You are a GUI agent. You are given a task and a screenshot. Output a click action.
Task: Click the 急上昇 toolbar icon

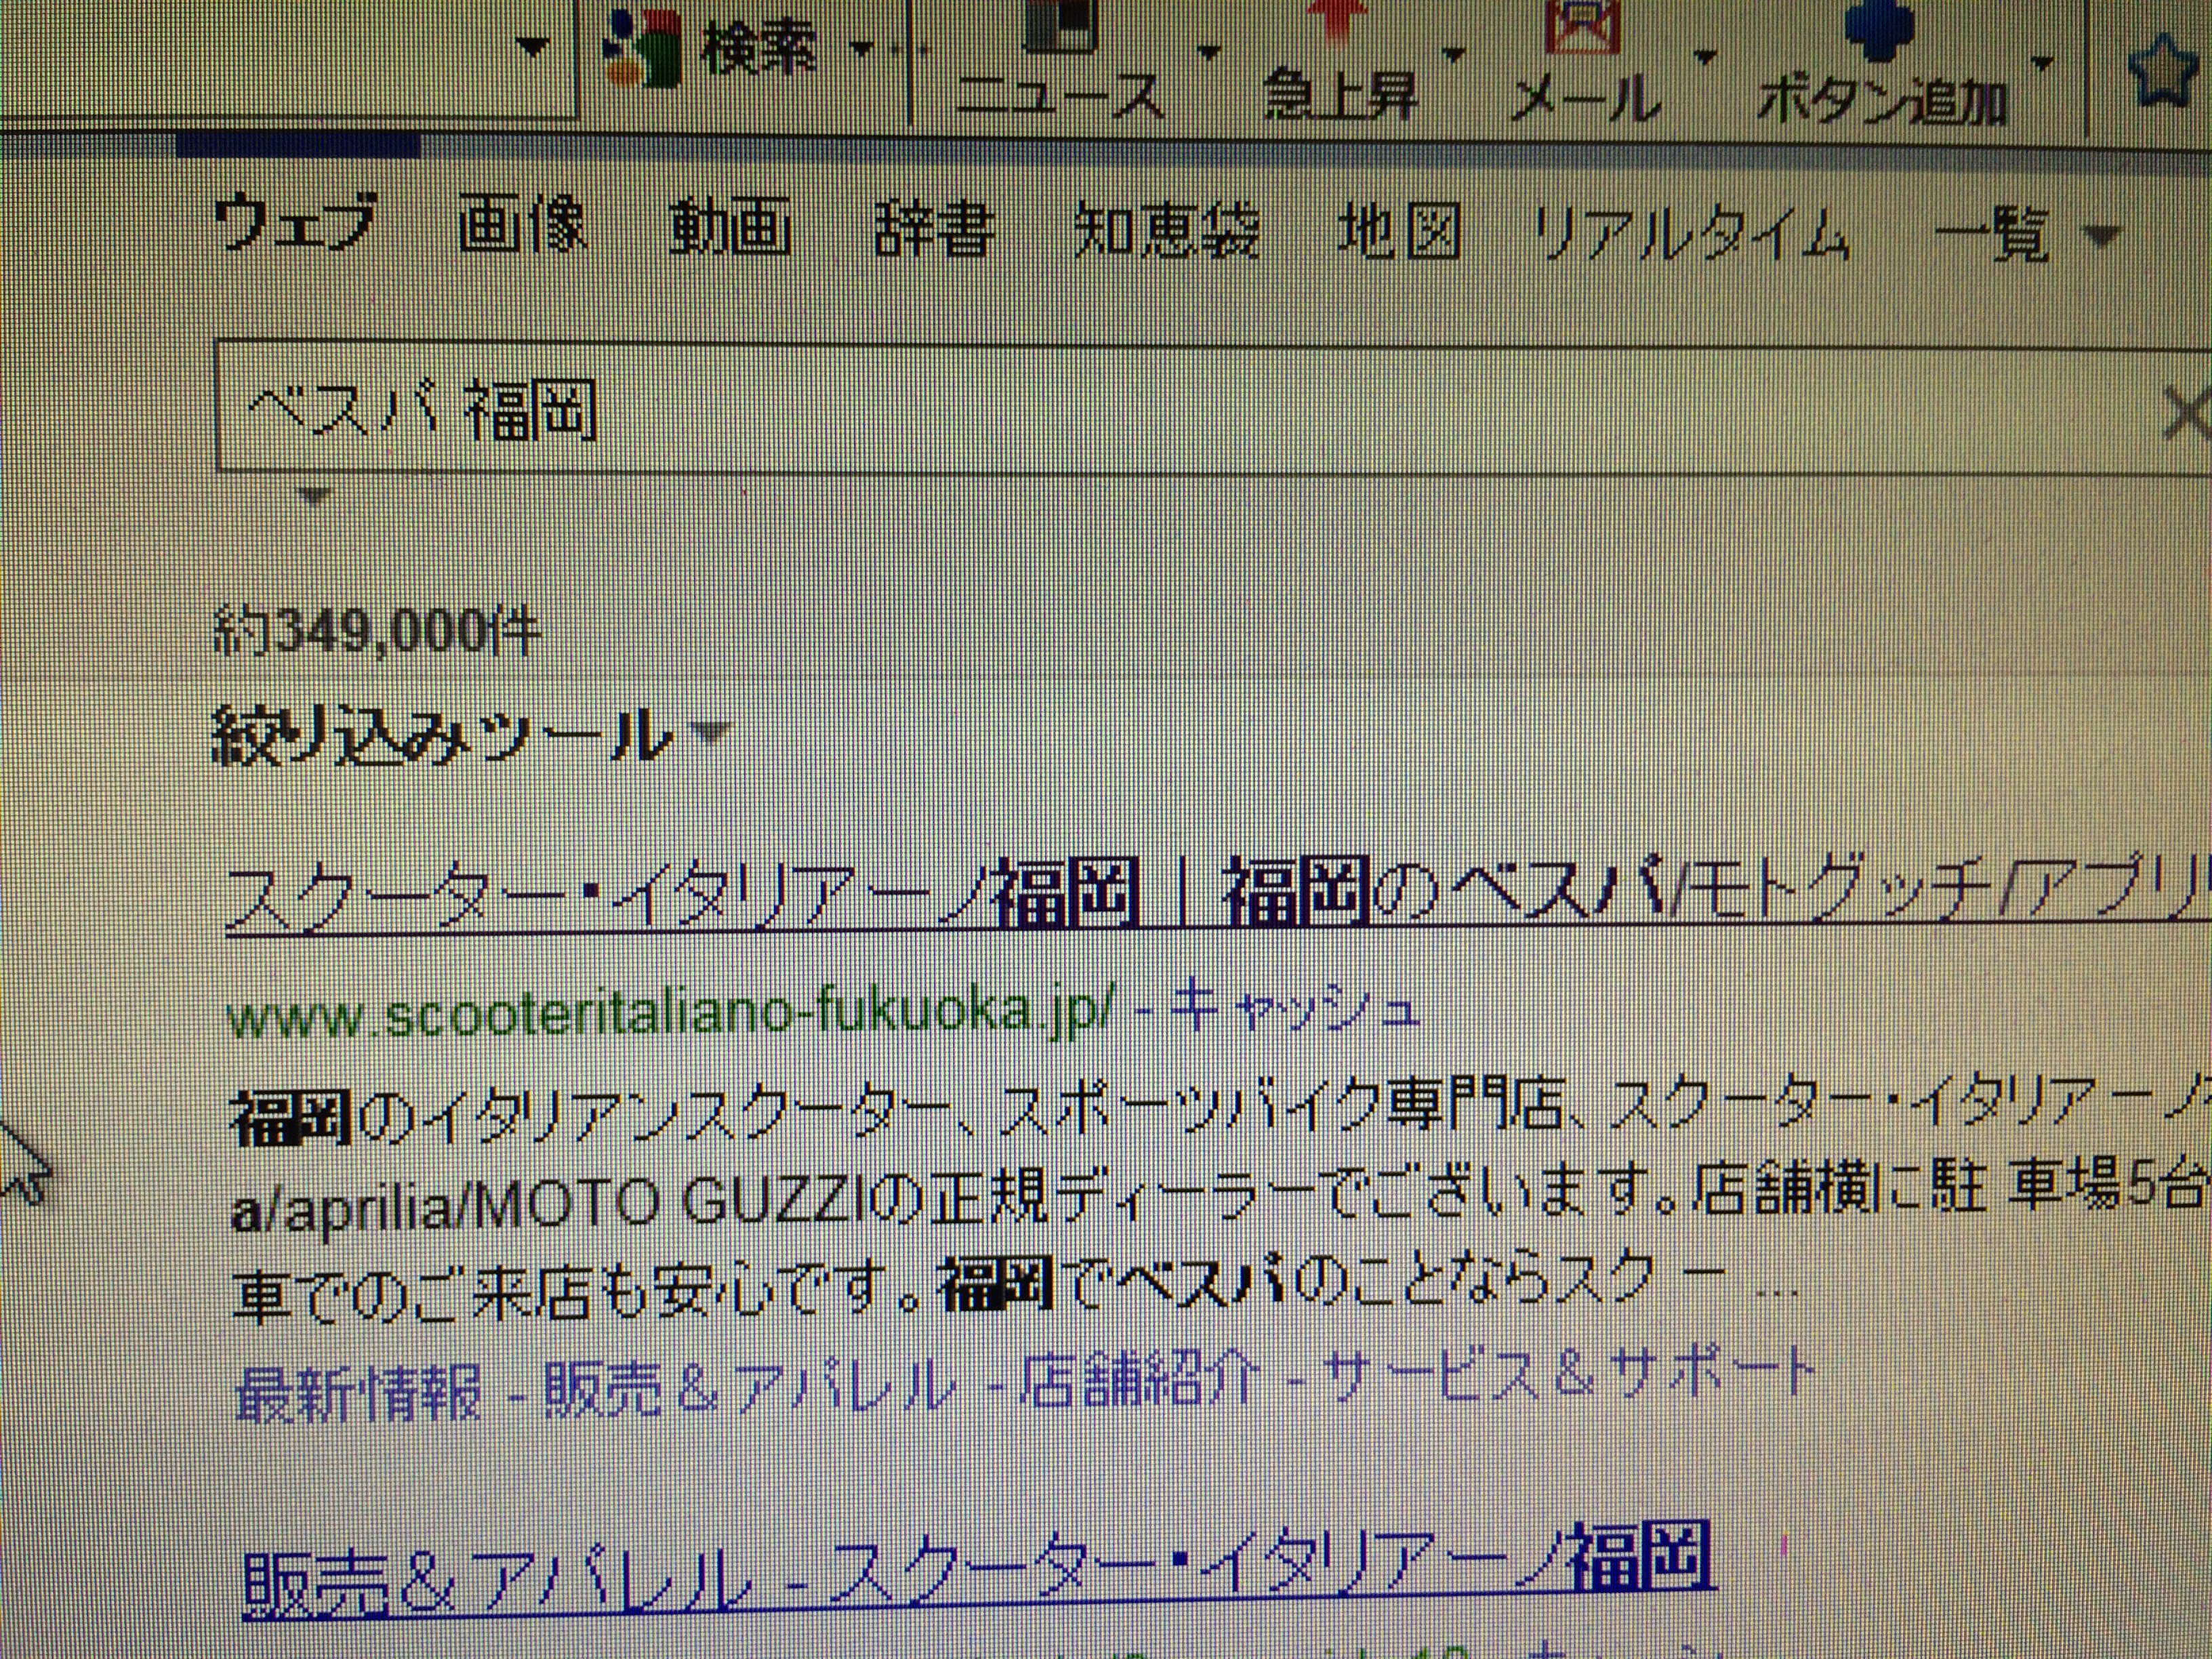[1338, 22]
